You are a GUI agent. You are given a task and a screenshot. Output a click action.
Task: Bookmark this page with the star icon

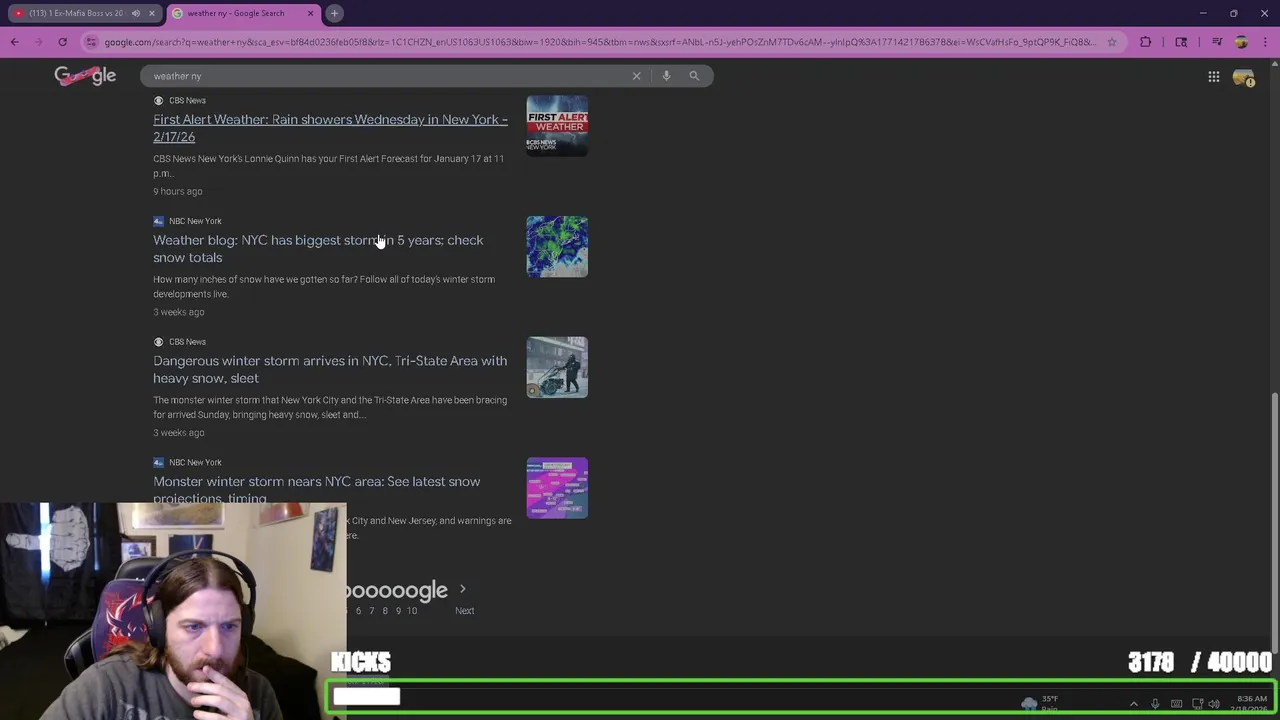(x=1111, y=42)
